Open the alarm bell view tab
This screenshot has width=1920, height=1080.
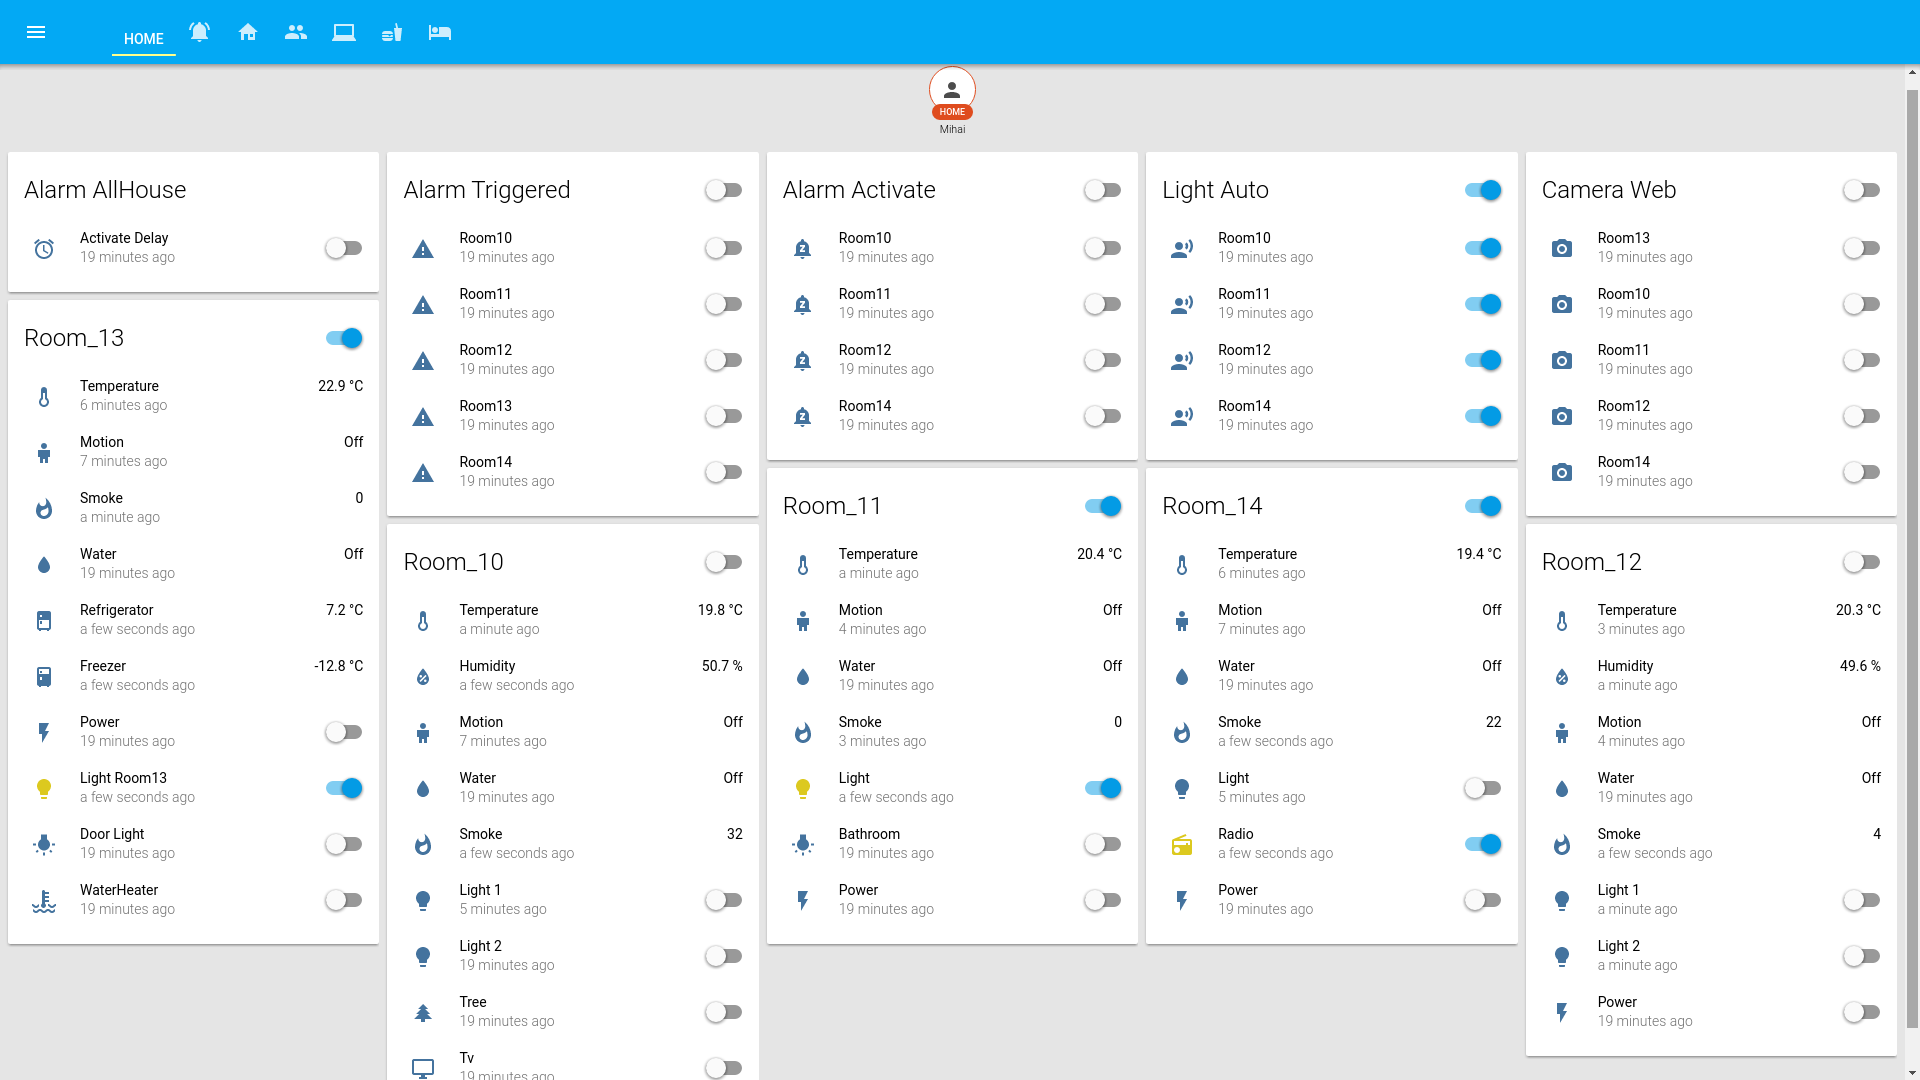[x=199, y=32]
